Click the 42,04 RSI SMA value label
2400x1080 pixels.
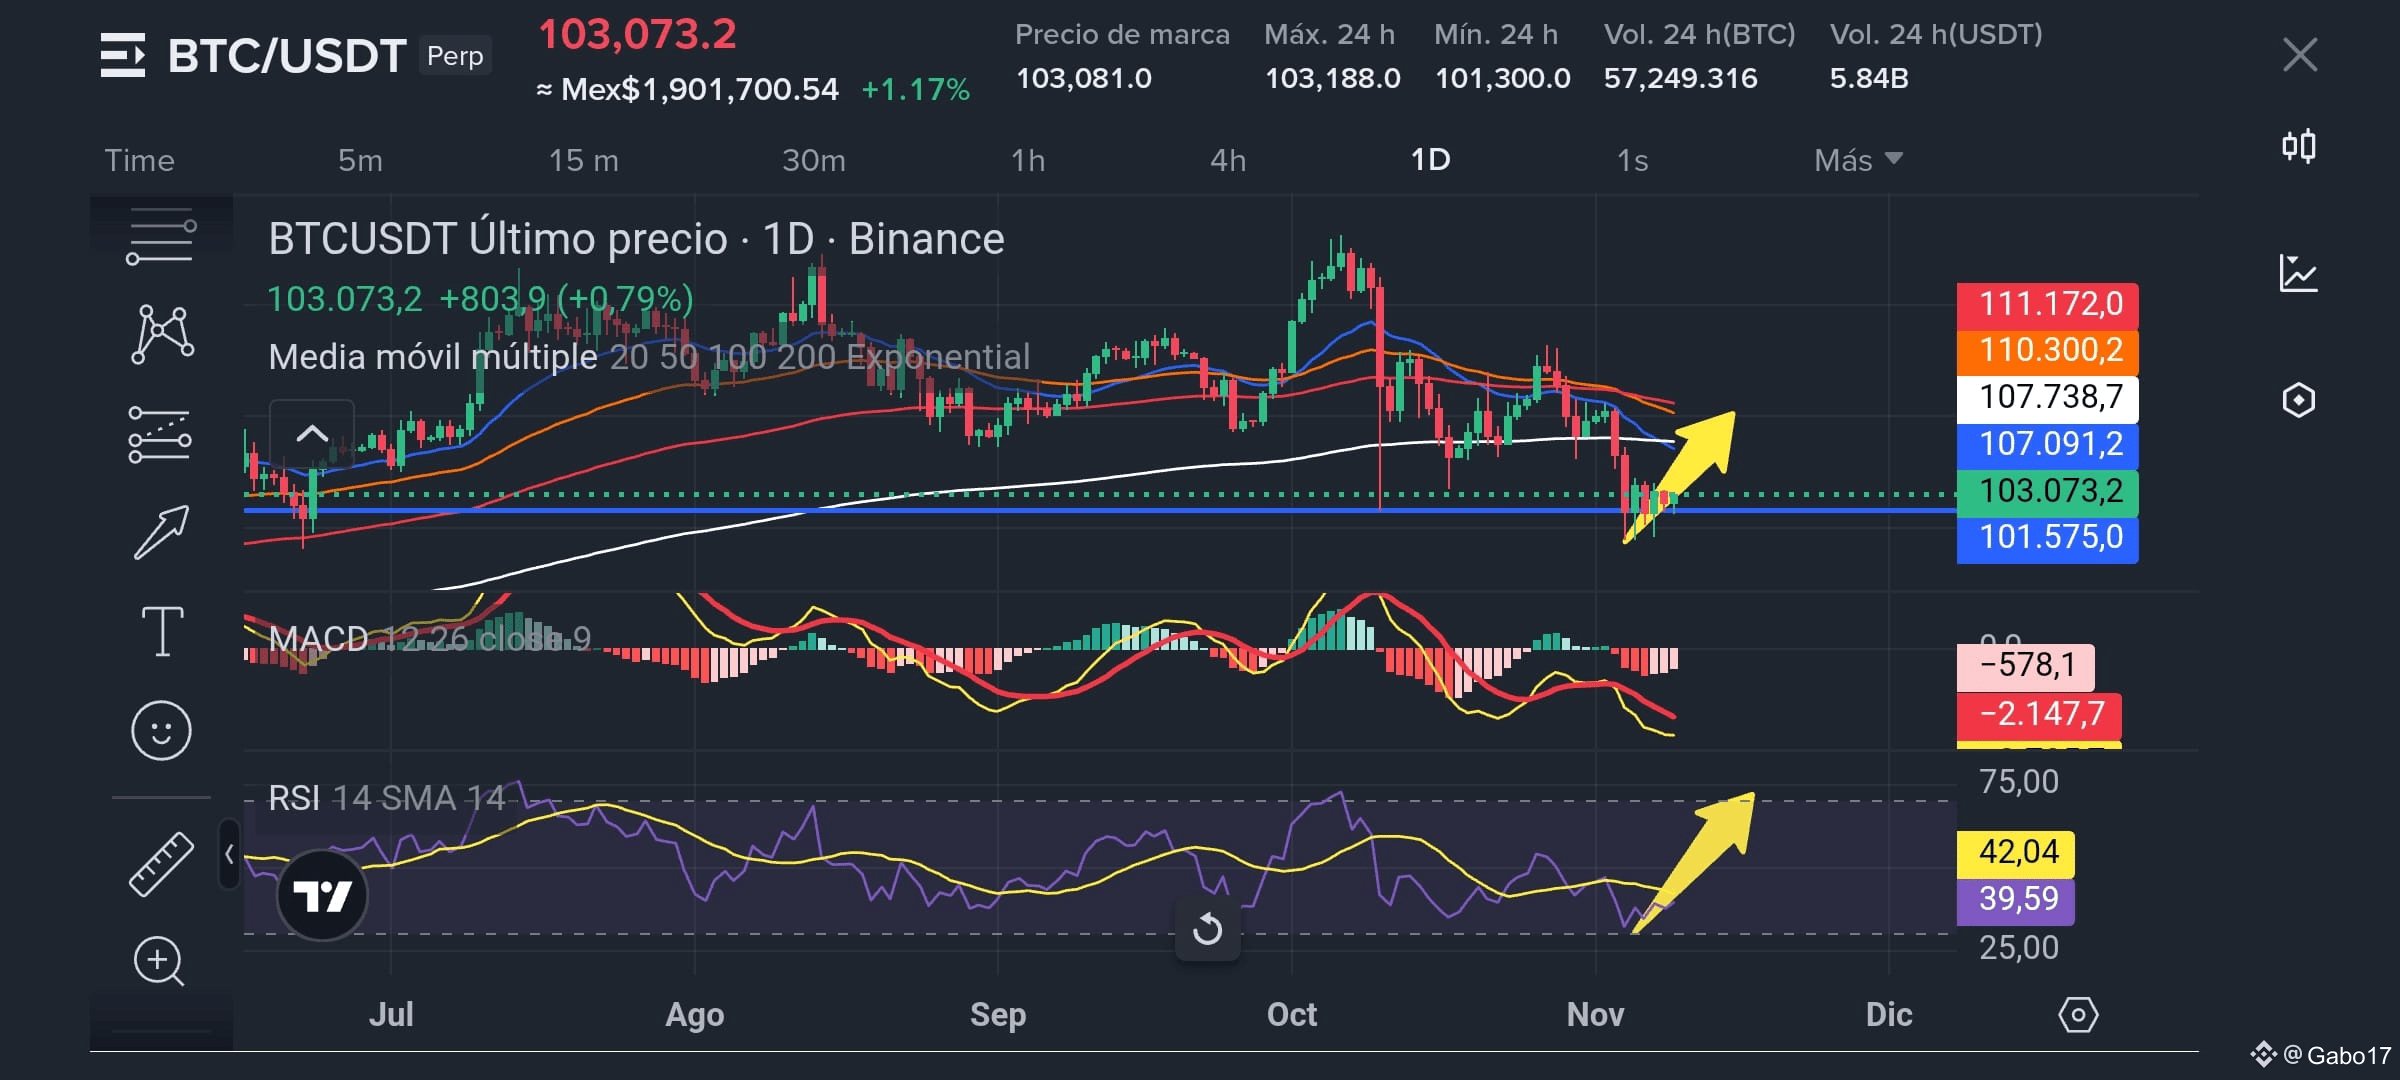(x=2015, y=853)
